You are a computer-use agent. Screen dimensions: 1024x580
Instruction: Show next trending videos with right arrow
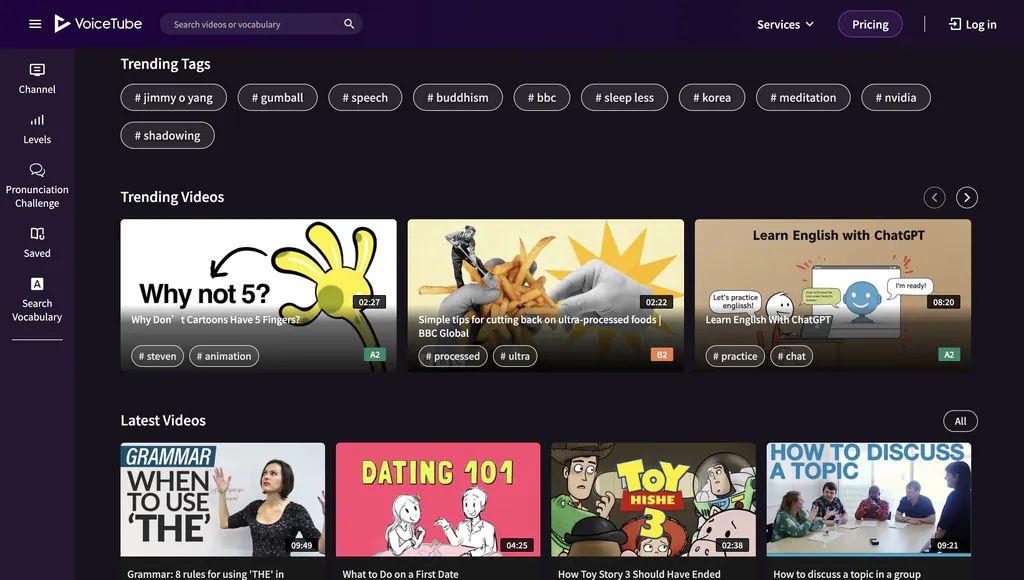pos(966,197)
